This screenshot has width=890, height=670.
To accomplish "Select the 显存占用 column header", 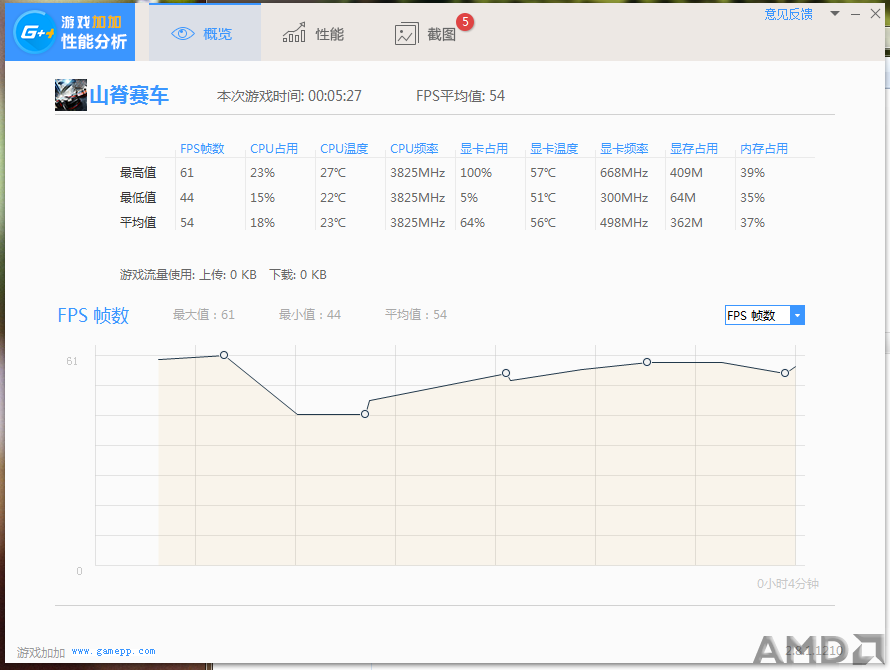I will (694, 149).
